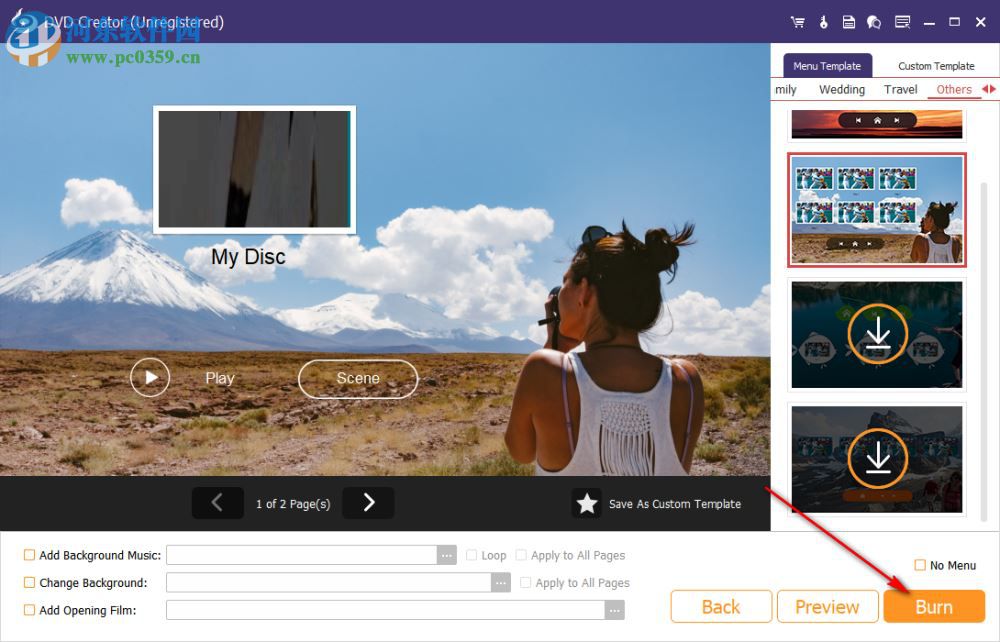This screenshot has height=642, width=1000.
Task: Click the register key icon
Action: point(823,22)
